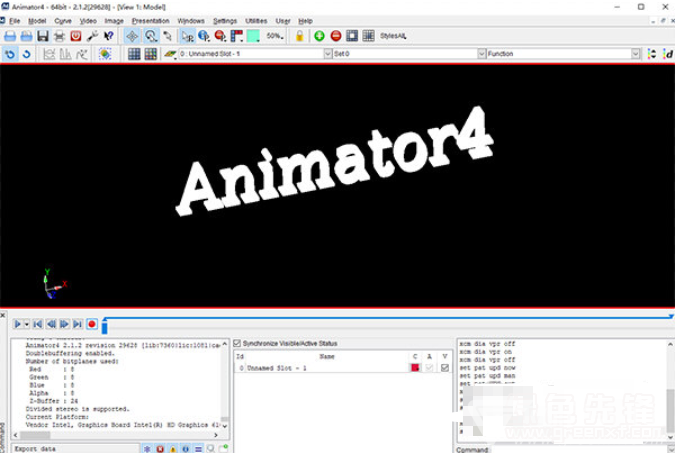Click the Export data field
Screen dimensions: 675x453
click(x=75, y=449)
